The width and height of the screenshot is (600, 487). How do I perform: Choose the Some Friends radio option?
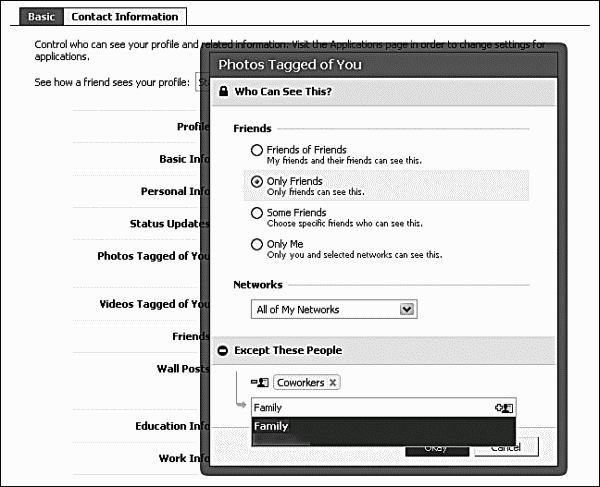[x=257, y=213]
